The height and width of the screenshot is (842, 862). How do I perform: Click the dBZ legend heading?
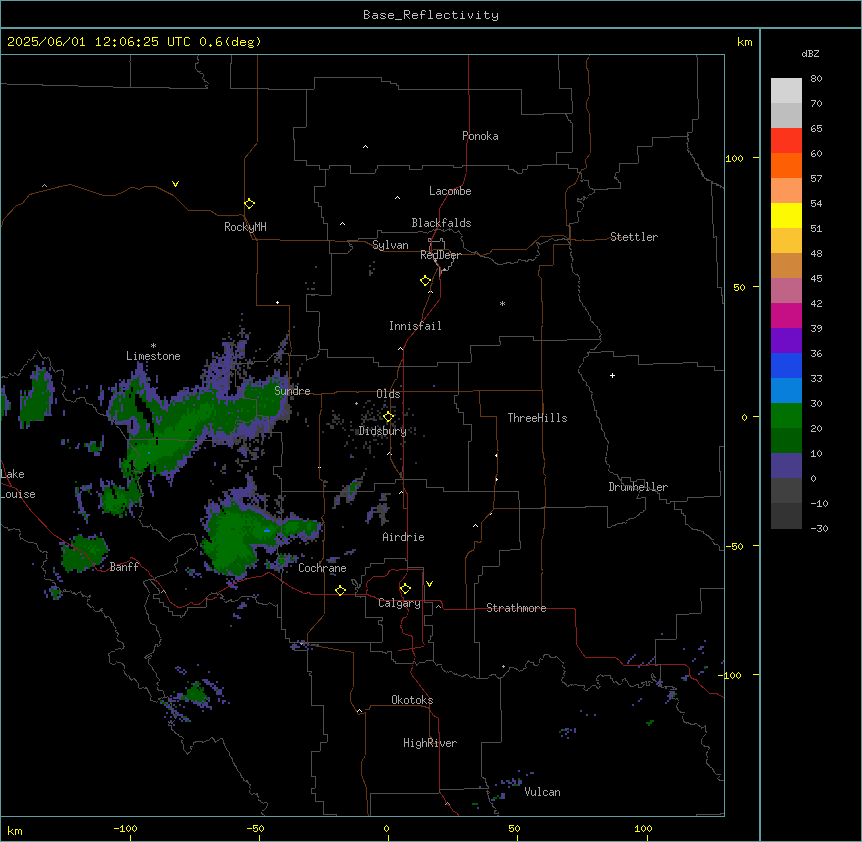(810, 54)
